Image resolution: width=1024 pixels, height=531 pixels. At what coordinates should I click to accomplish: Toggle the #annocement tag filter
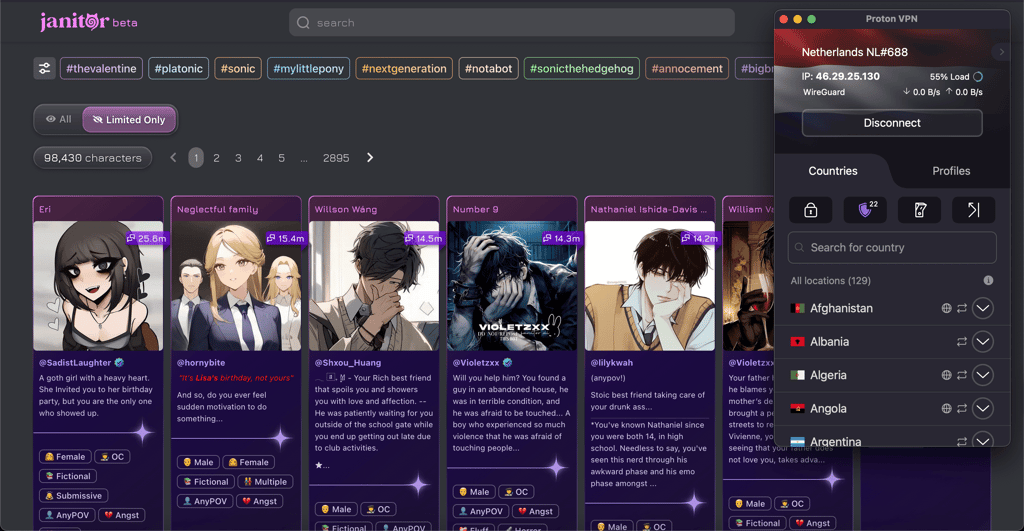687,69
